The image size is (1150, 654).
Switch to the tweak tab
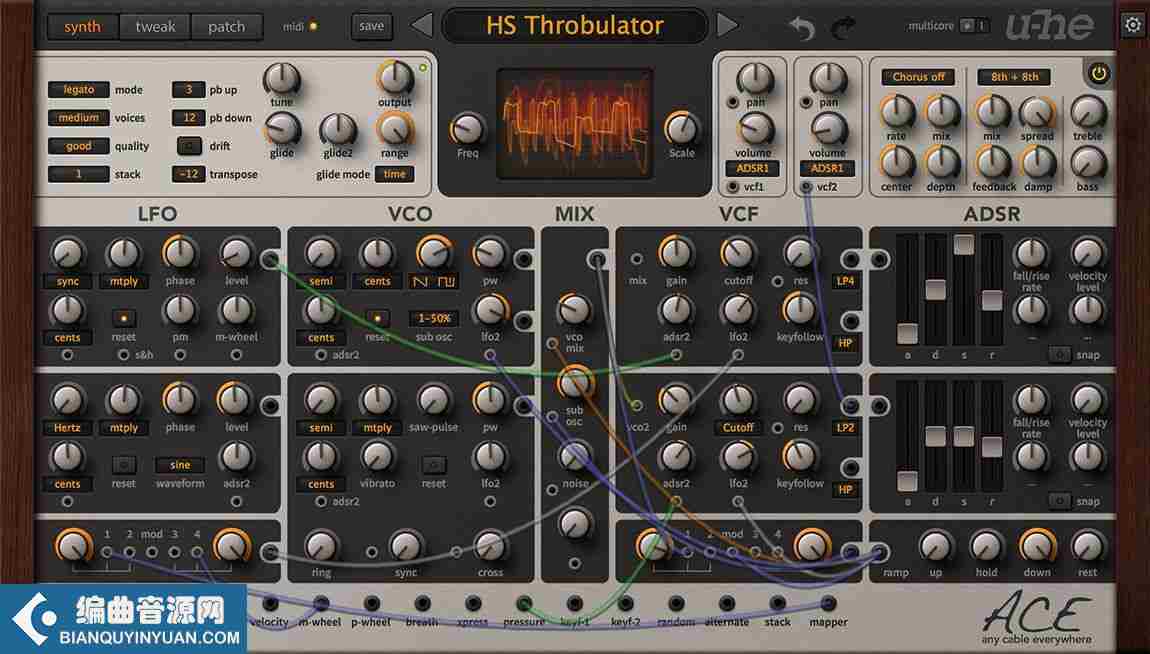click(x=155, y=27)
